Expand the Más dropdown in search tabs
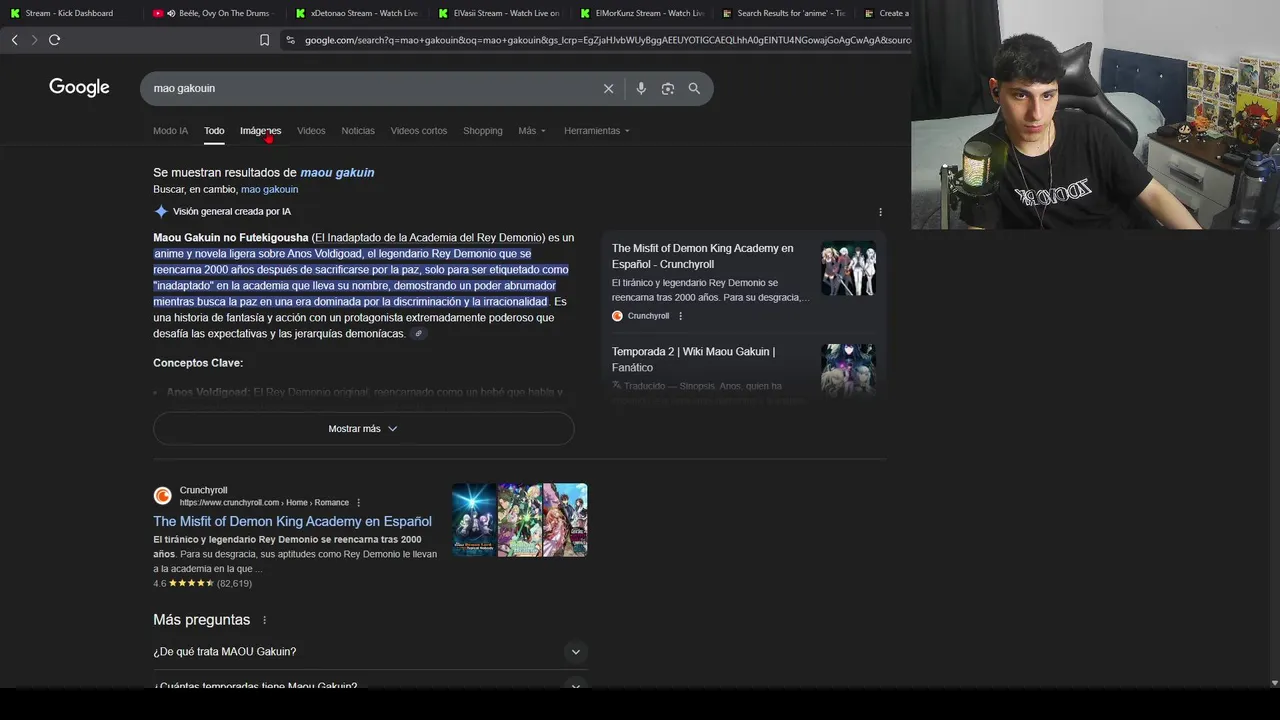 click(x=532, y=131)
